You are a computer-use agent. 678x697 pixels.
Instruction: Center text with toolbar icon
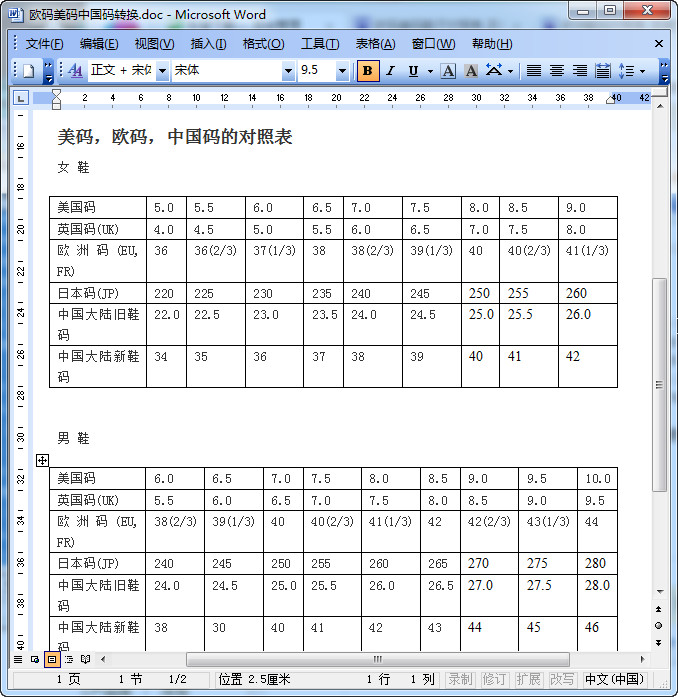coord(557,71)
